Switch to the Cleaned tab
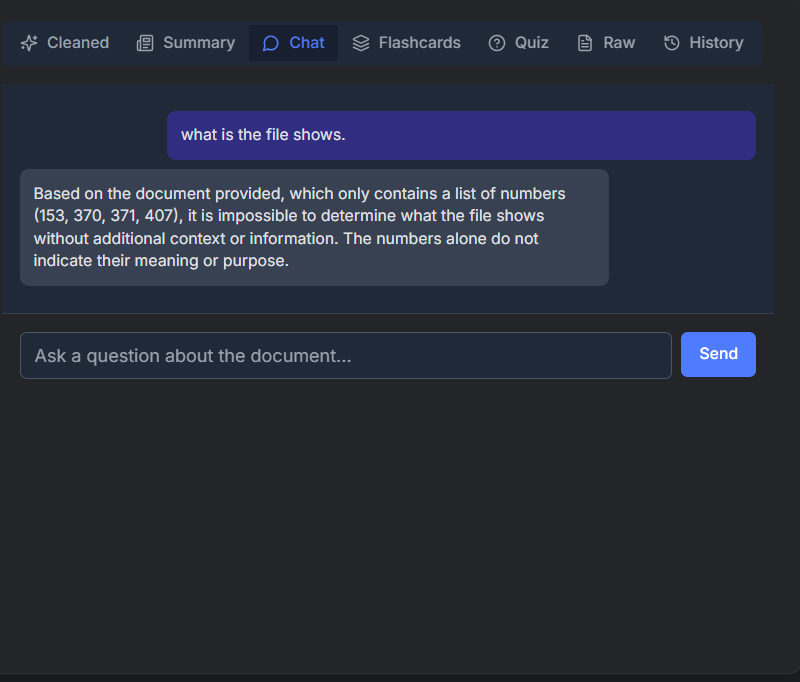This screenshot has width=800, height=682. 64,43
